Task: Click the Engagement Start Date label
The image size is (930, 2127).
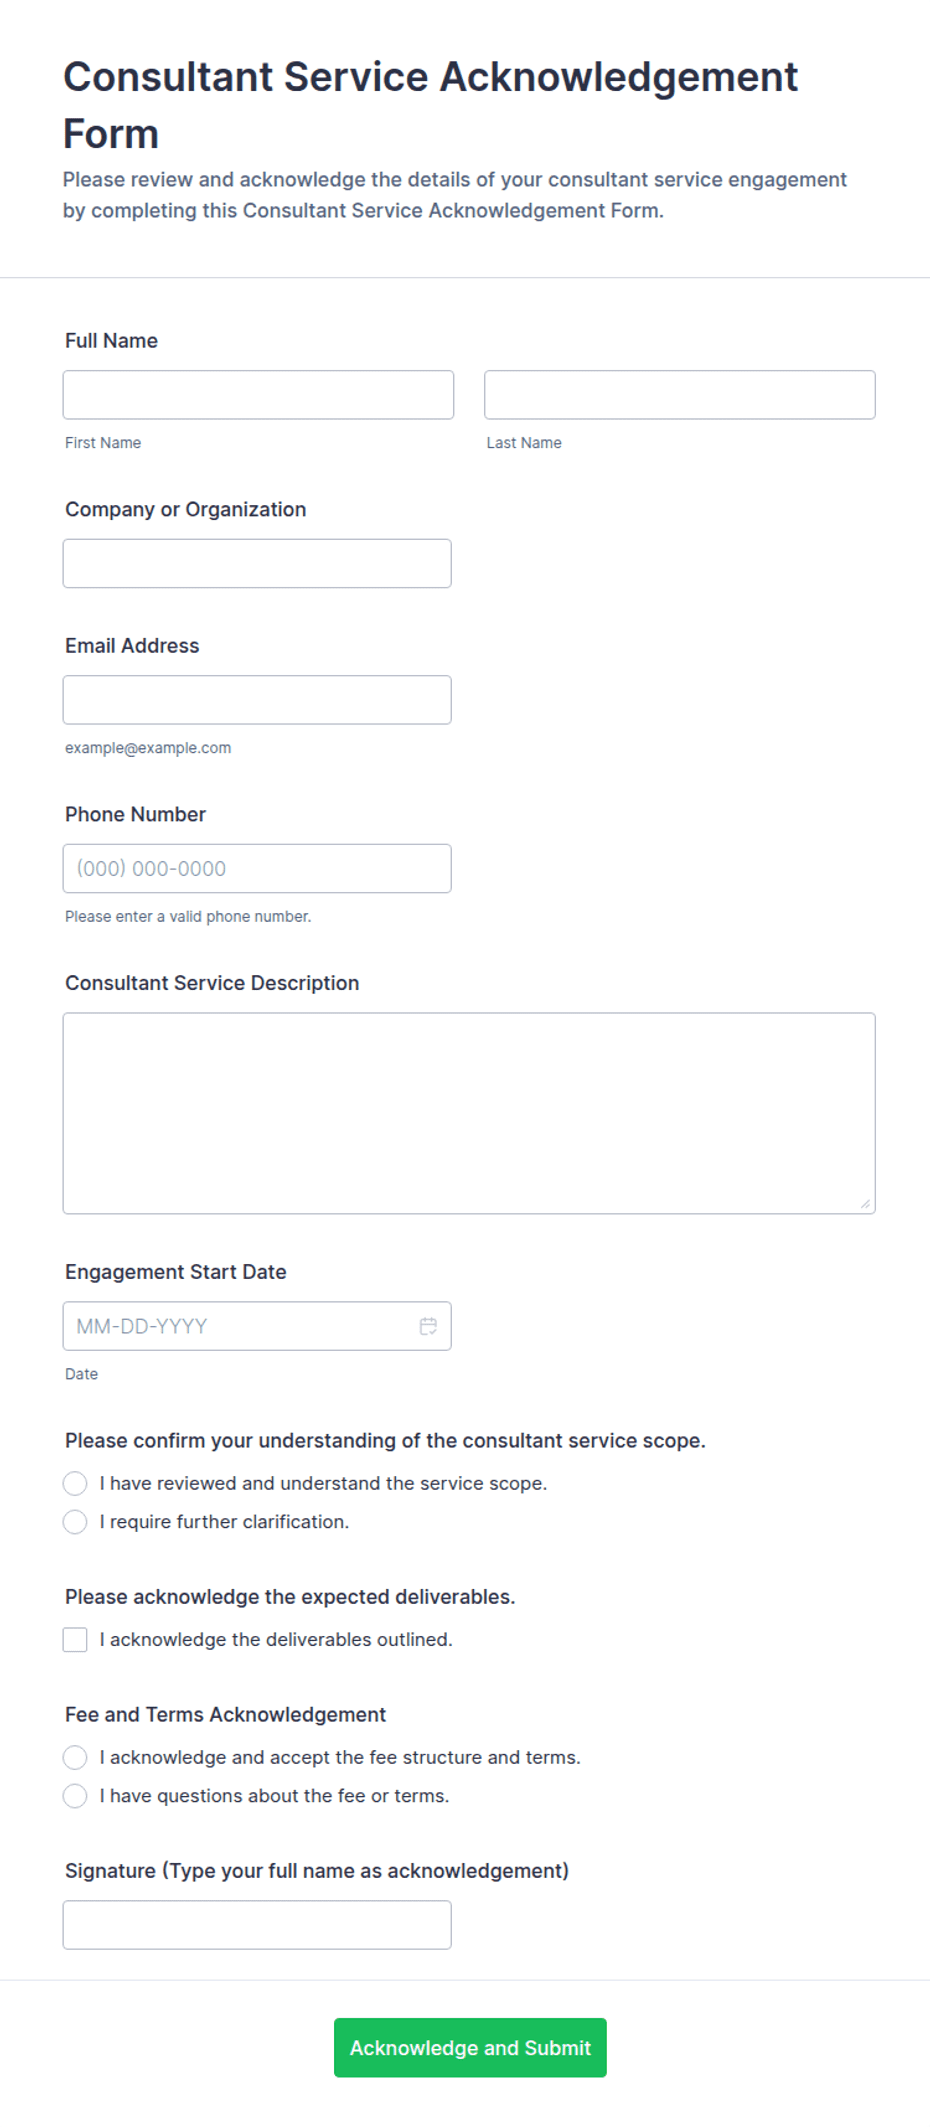Action: (176, 1272)
